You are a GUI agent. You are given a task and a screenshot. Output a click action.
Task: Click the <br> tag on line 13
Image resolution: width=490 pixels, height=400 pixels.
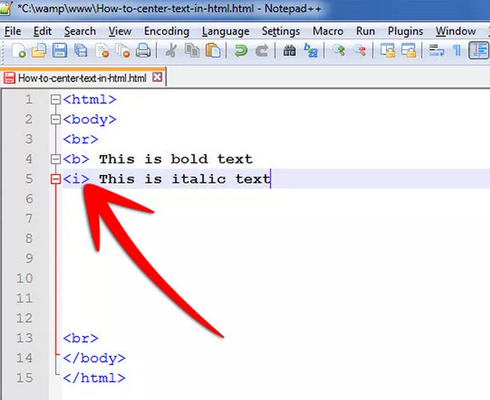pos(81,338)
